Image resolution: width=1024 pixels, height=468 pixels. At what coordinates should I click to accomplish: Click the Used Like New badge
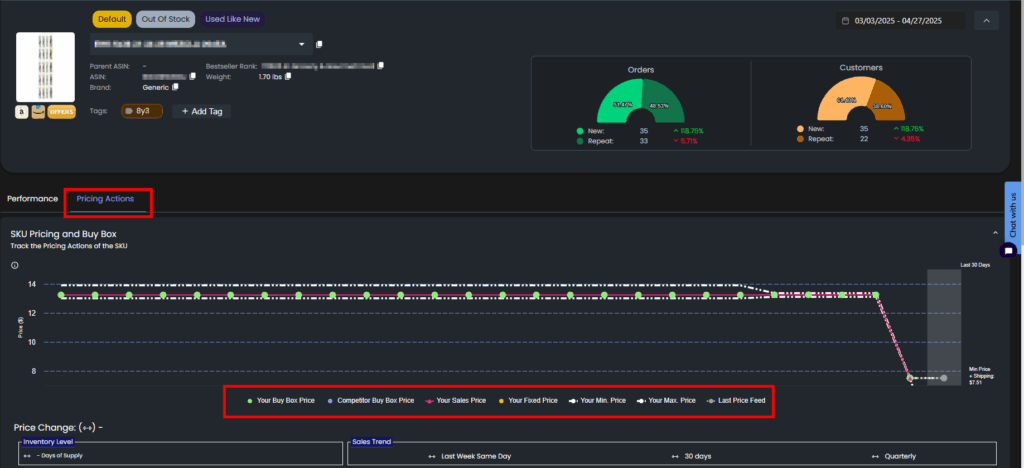pyautogui.click(x=232, y=19)
